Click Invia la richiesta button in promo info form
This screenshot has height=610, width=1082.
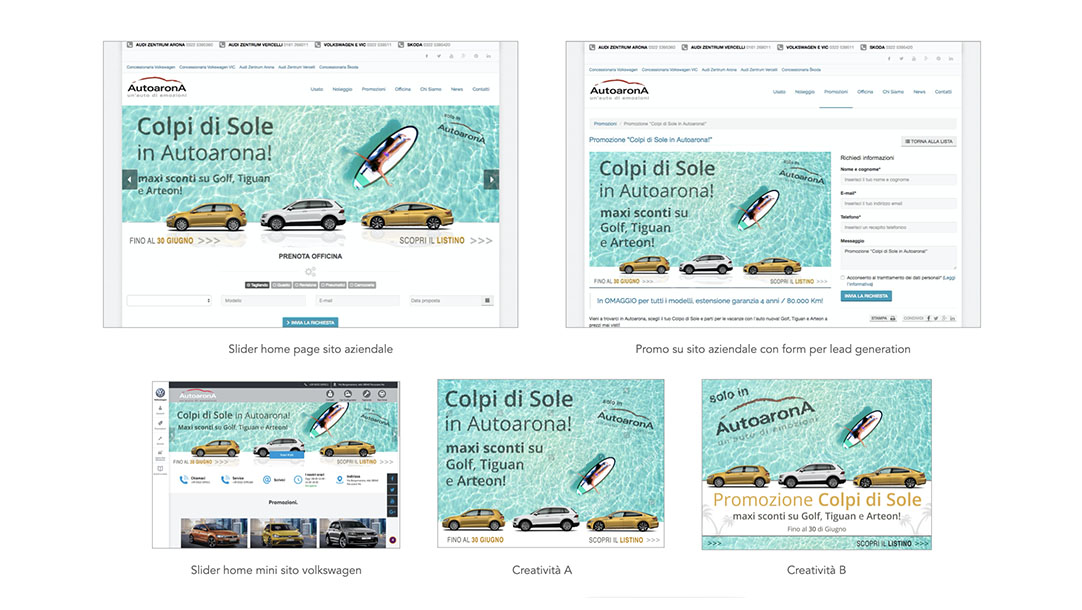coord(866,295)
